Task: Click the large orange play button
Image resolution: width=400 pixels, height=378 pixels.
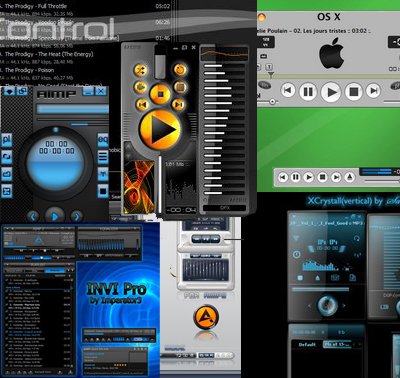Action: coord(160,129)
